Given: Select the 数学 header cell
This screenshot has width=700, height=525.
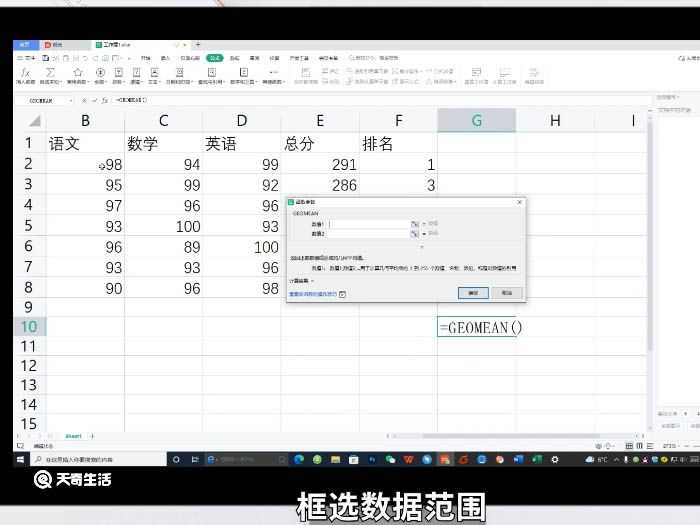Looking at the screenshot, I should click(x=163, y=143).
